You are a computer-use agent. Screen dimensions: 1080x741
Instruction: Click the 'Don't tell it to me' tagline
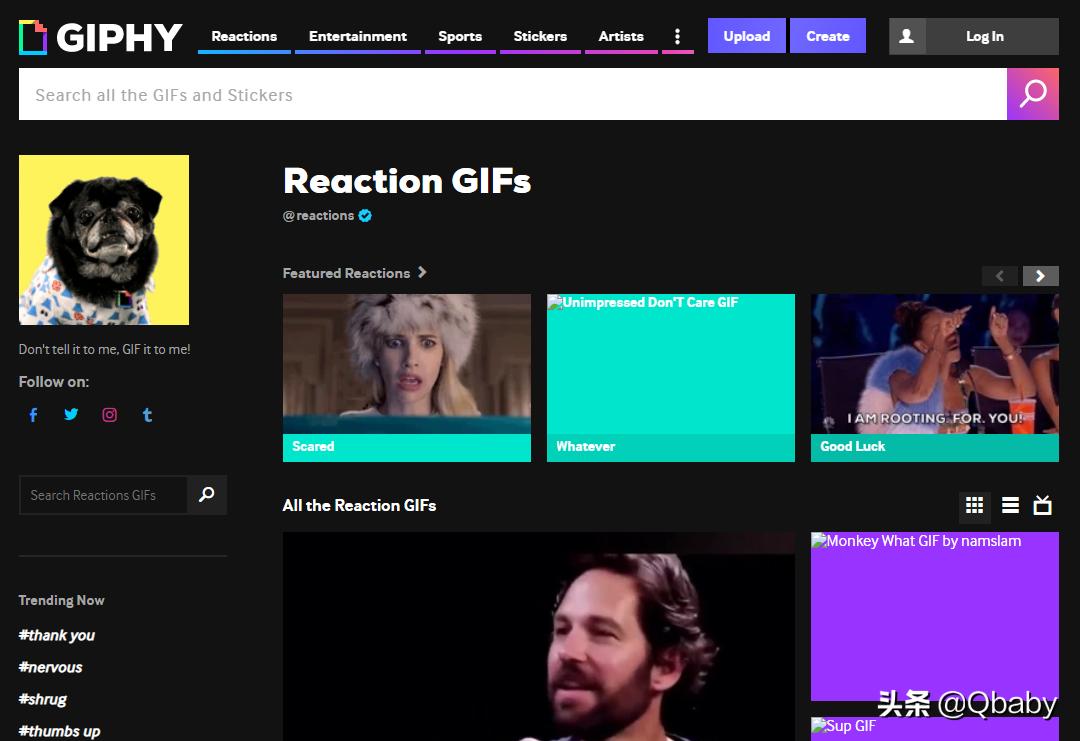coord(105,349)
